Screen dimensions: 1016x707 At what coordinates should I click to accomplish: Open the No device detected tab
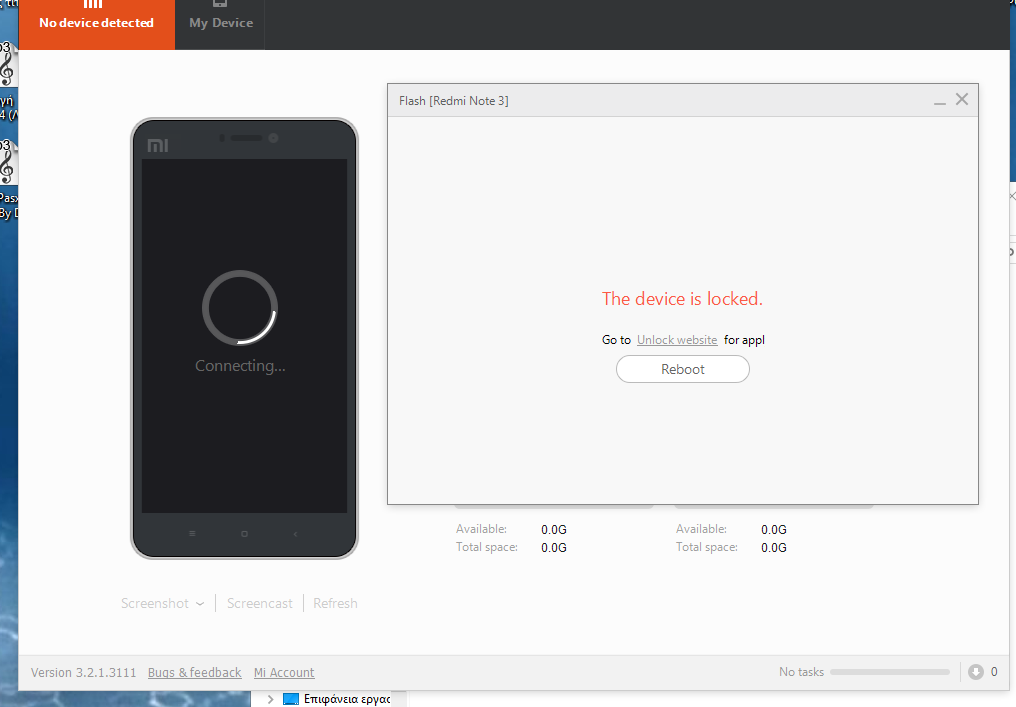click(x=97, y=24)
